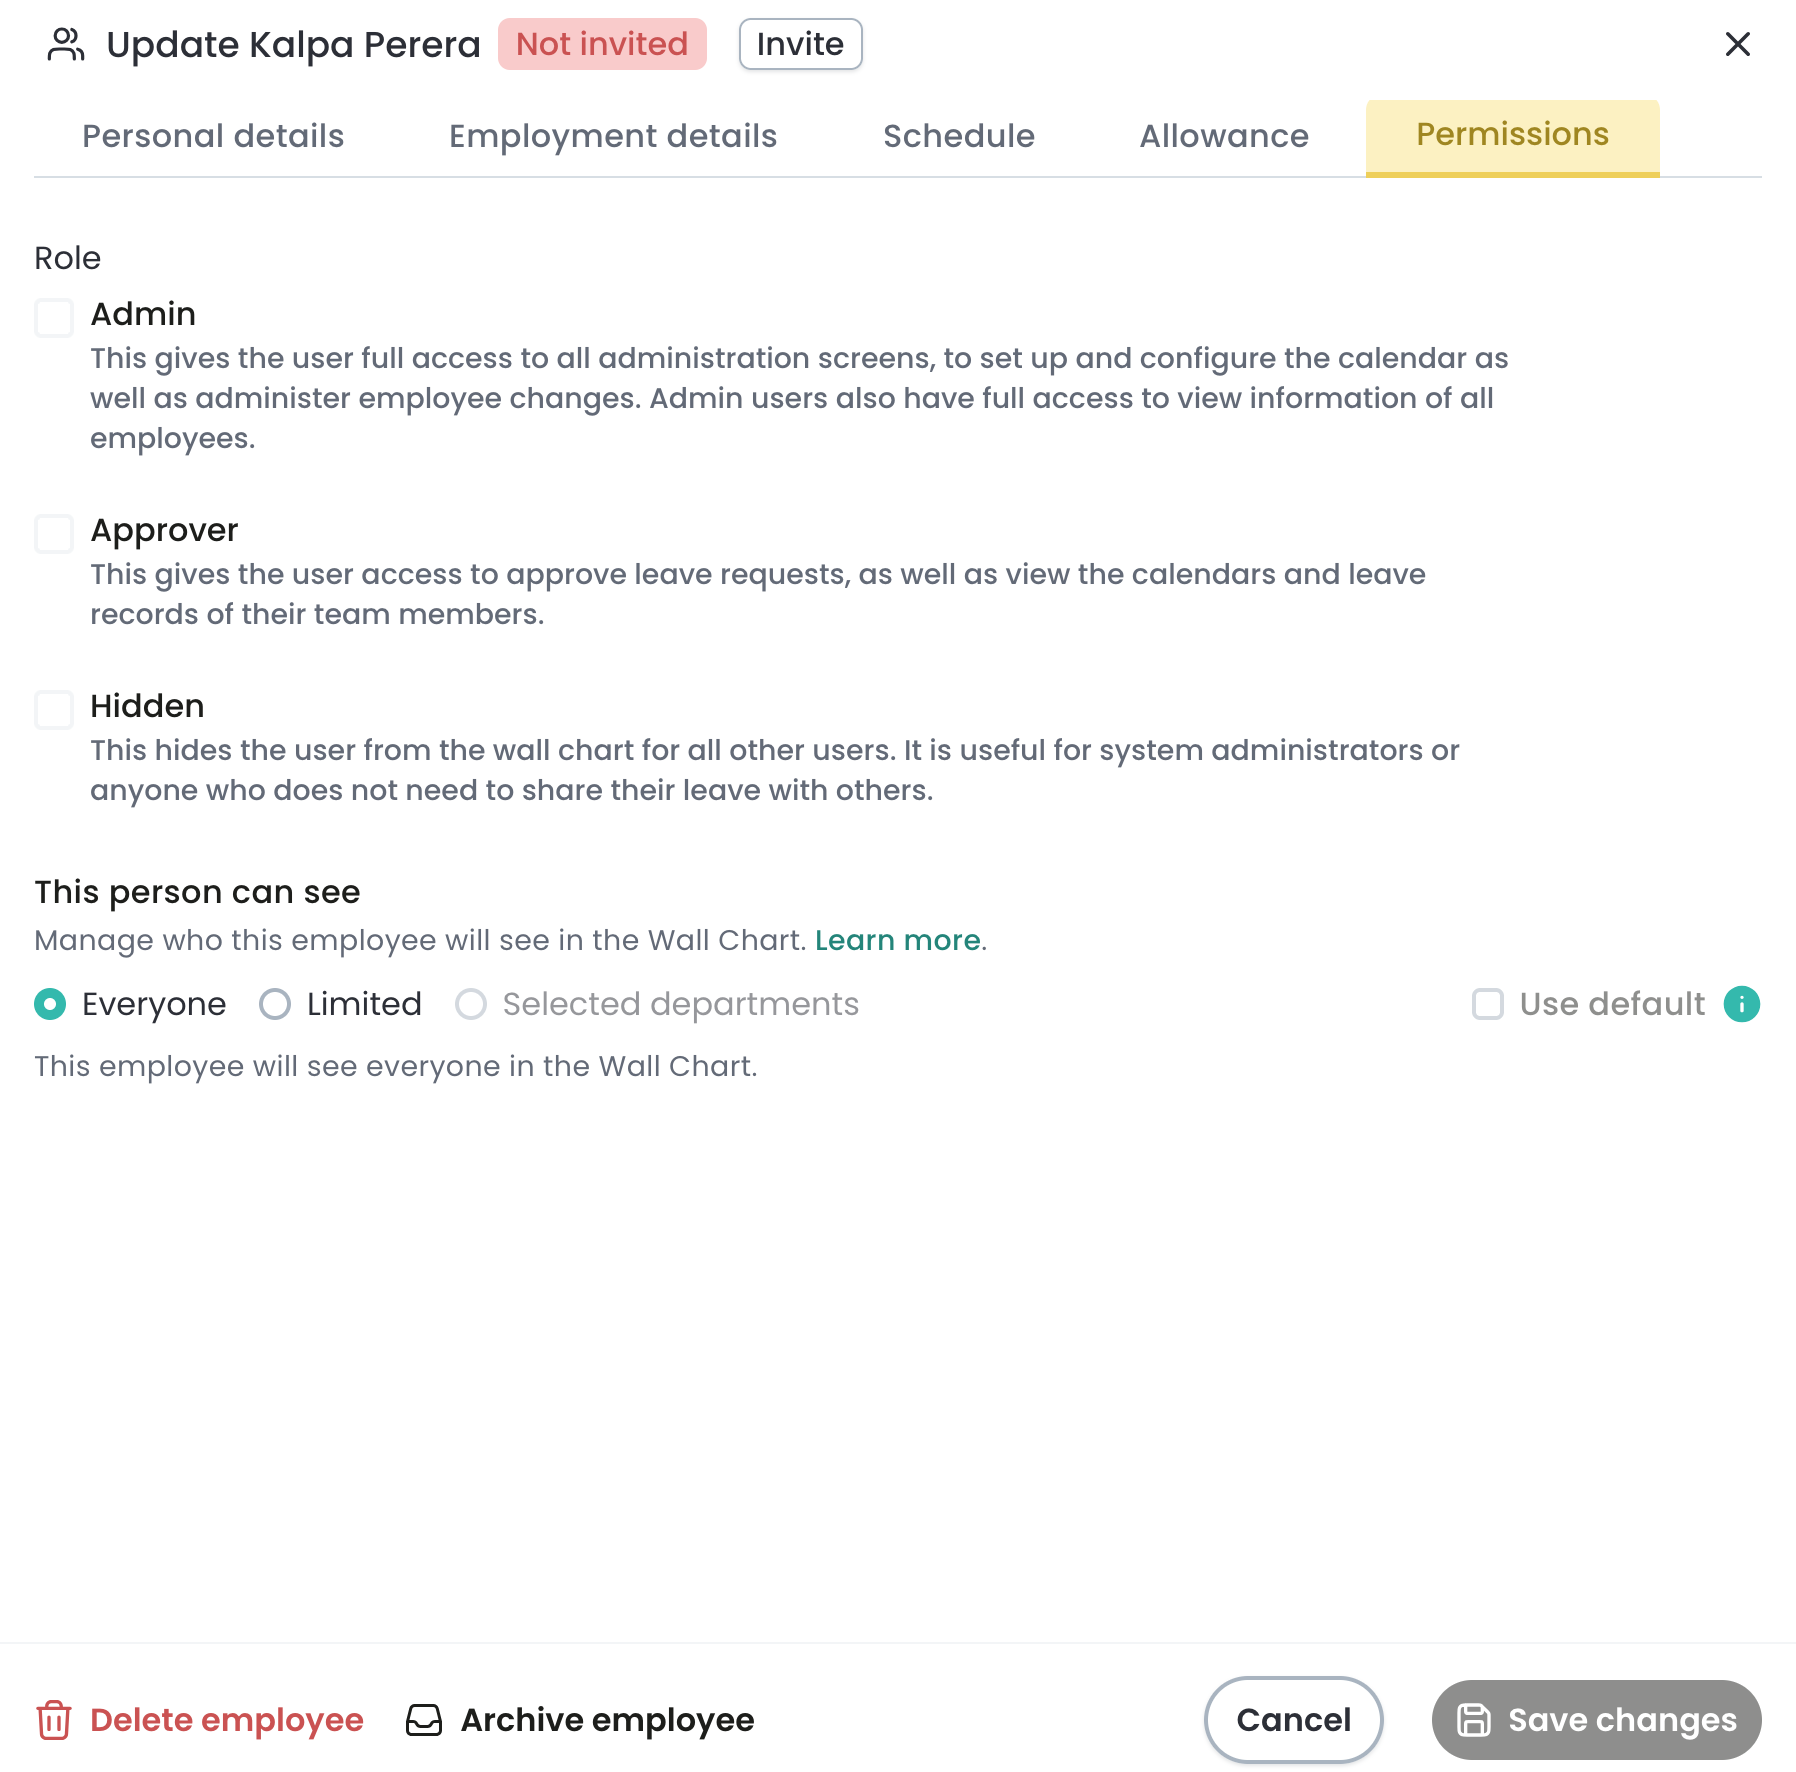This screenshot has width=1796, height=1772.
Task: Click the users icon beside Update Kalpa Perera
Action: (66, 45)
